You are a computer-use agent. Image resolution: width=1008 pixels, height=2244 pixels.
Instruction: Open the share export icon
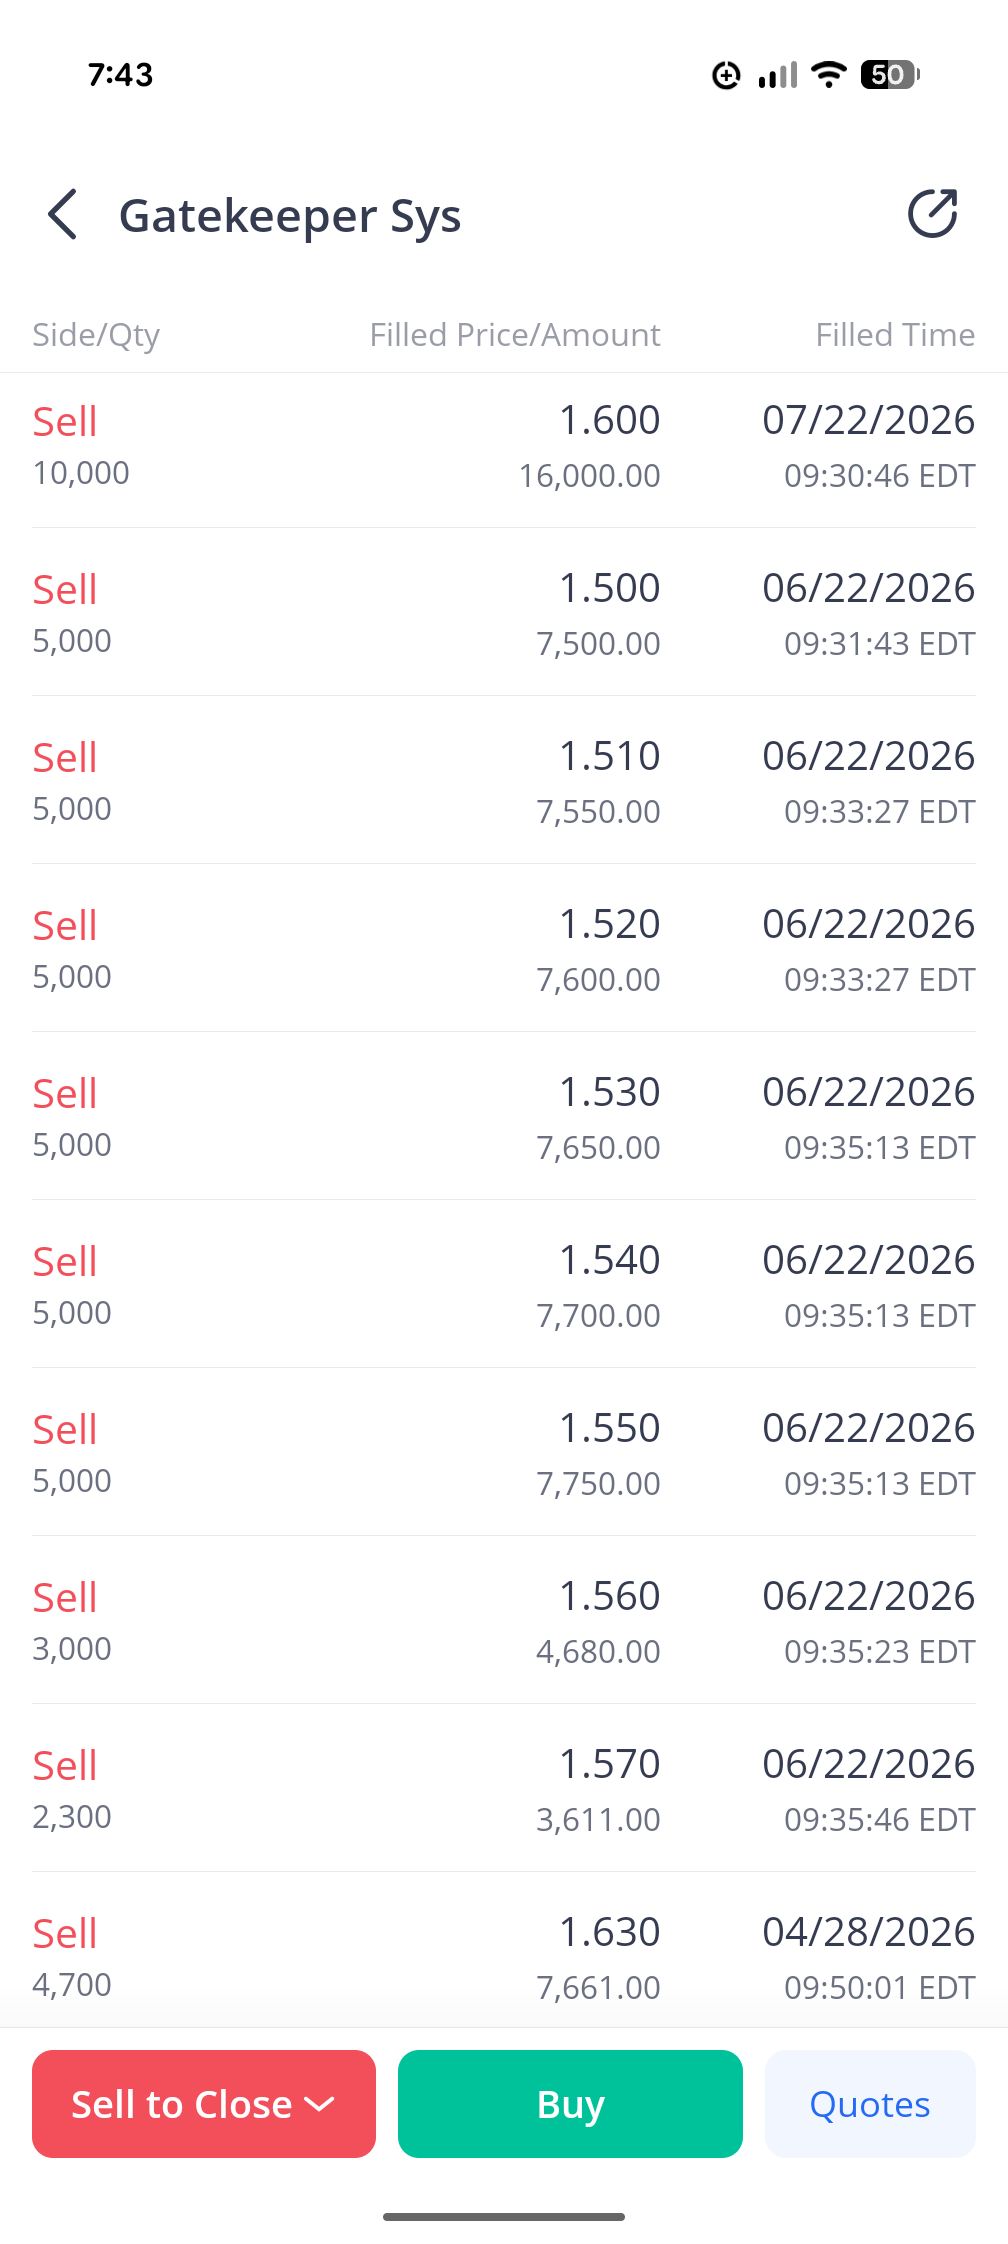pos(932,214)
